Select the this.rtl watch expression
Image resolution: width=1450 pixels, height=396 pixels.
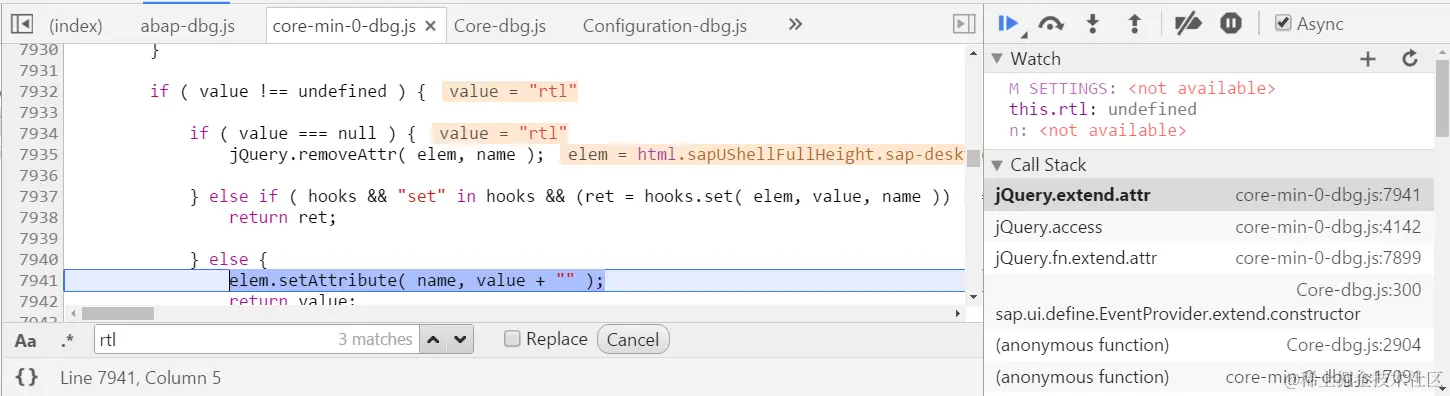[1102, 109]
